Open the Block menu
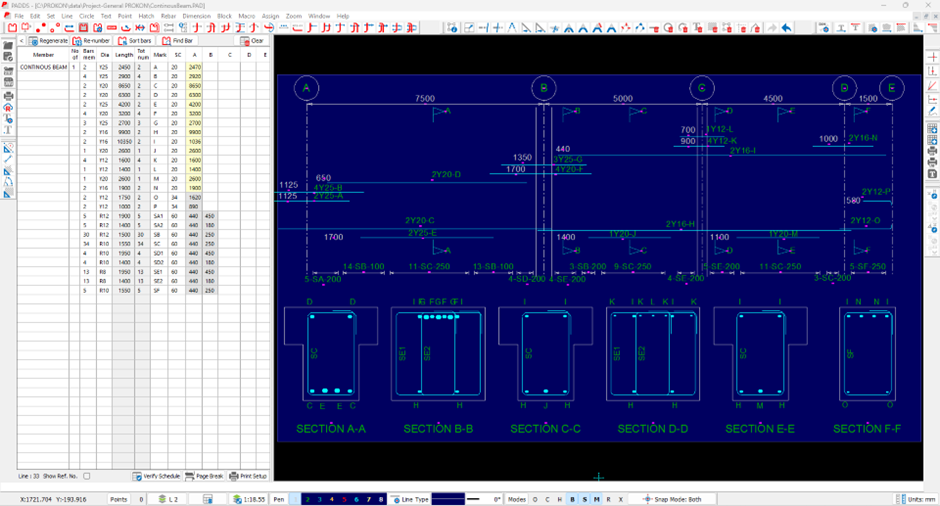 pos(224,16)
